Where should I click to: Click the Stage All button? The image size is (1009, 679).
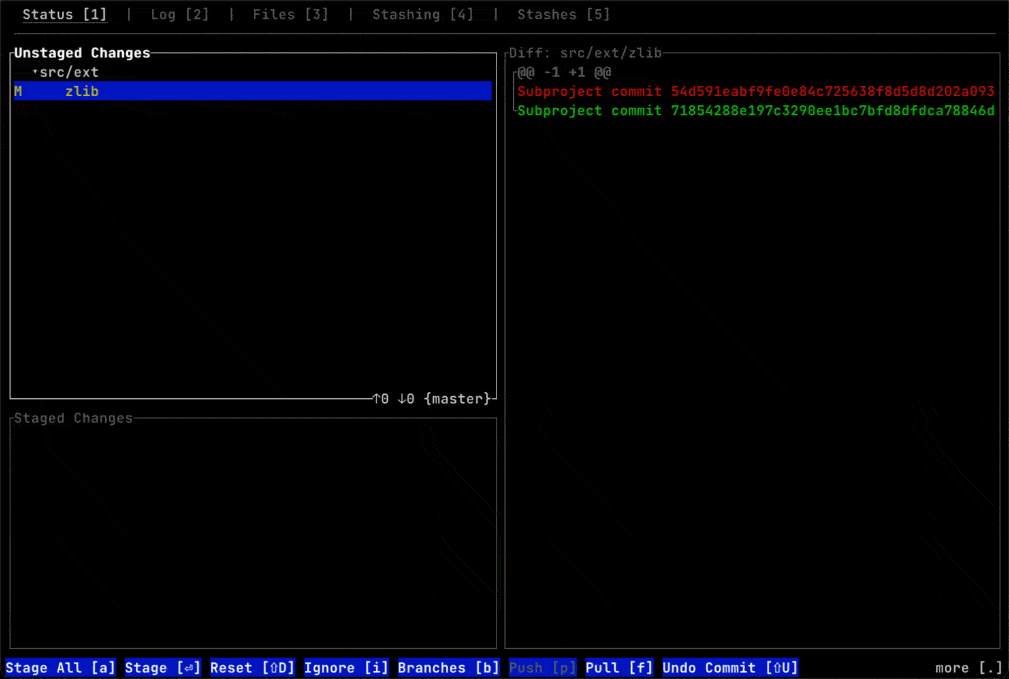coord(60,667)
